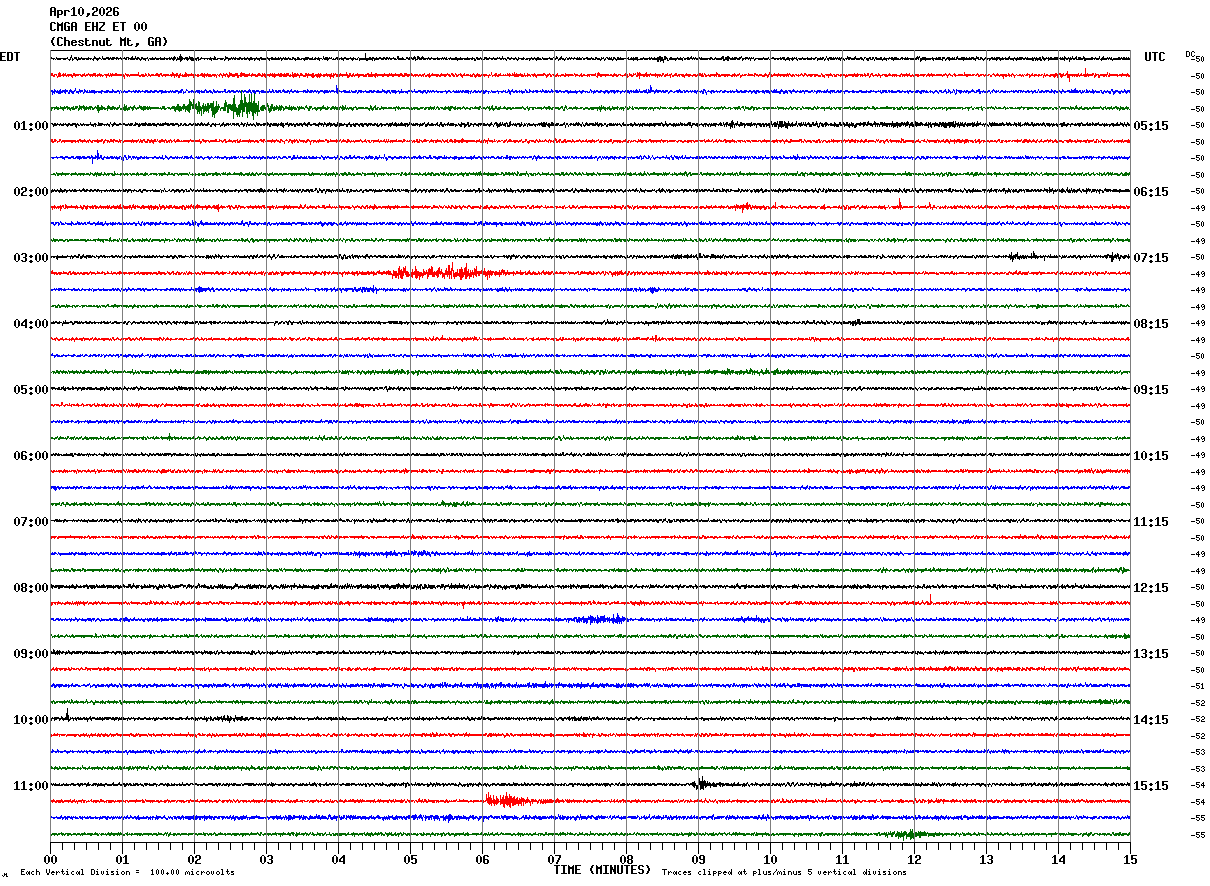Click the EDT timezone label

click(x=10, y=57)
